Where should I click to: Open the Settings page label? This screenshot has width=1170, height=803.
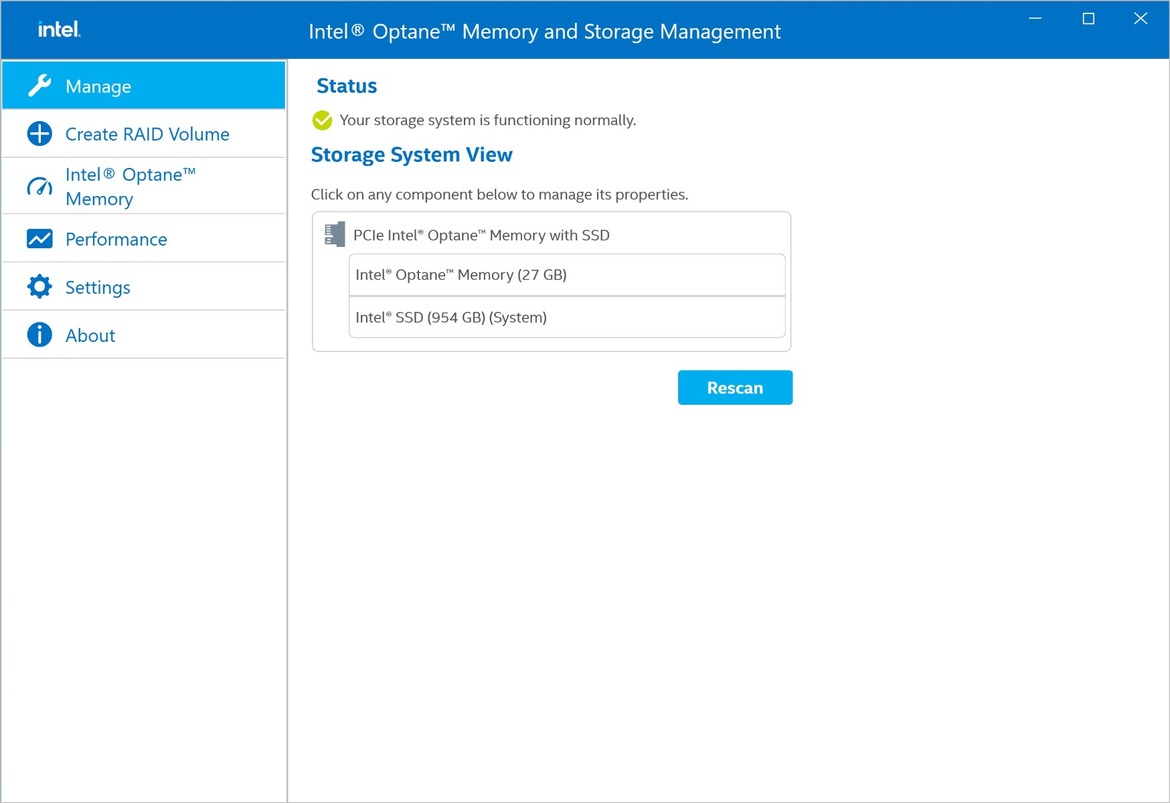(x=98, y=287)
